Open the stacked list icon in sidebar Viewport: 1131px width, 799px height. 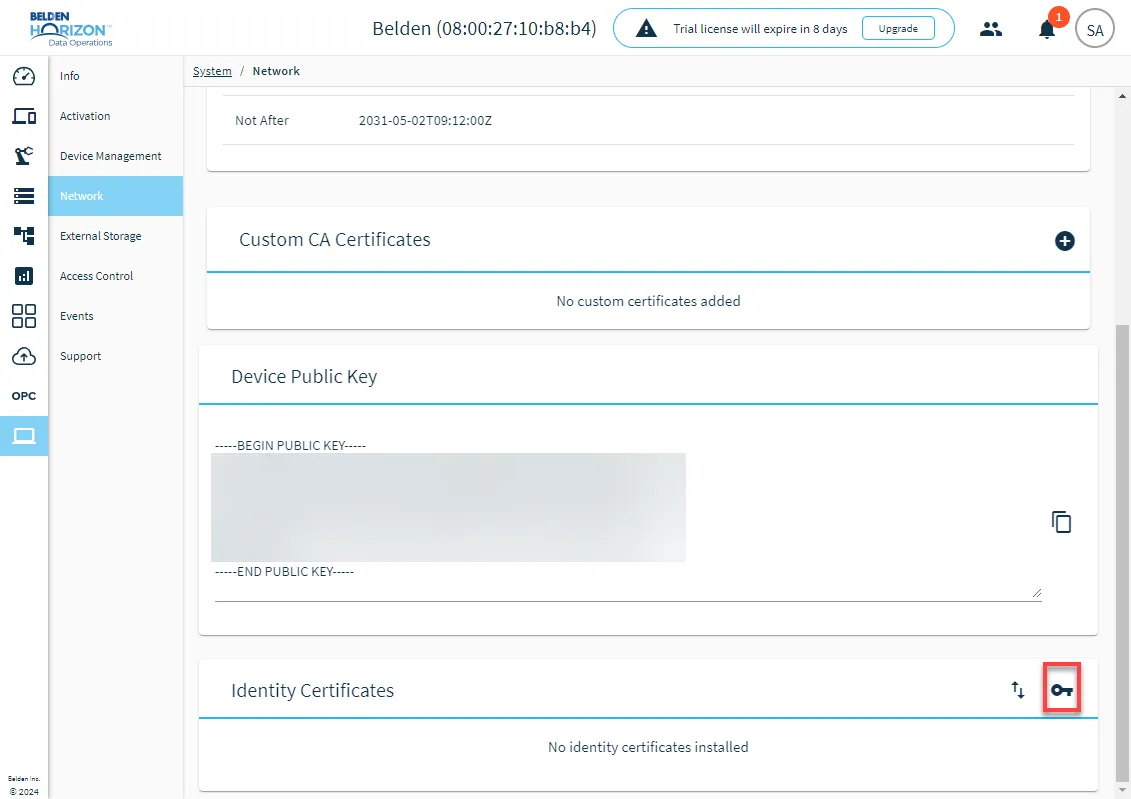pyautogui.click(x=24, y=195)
